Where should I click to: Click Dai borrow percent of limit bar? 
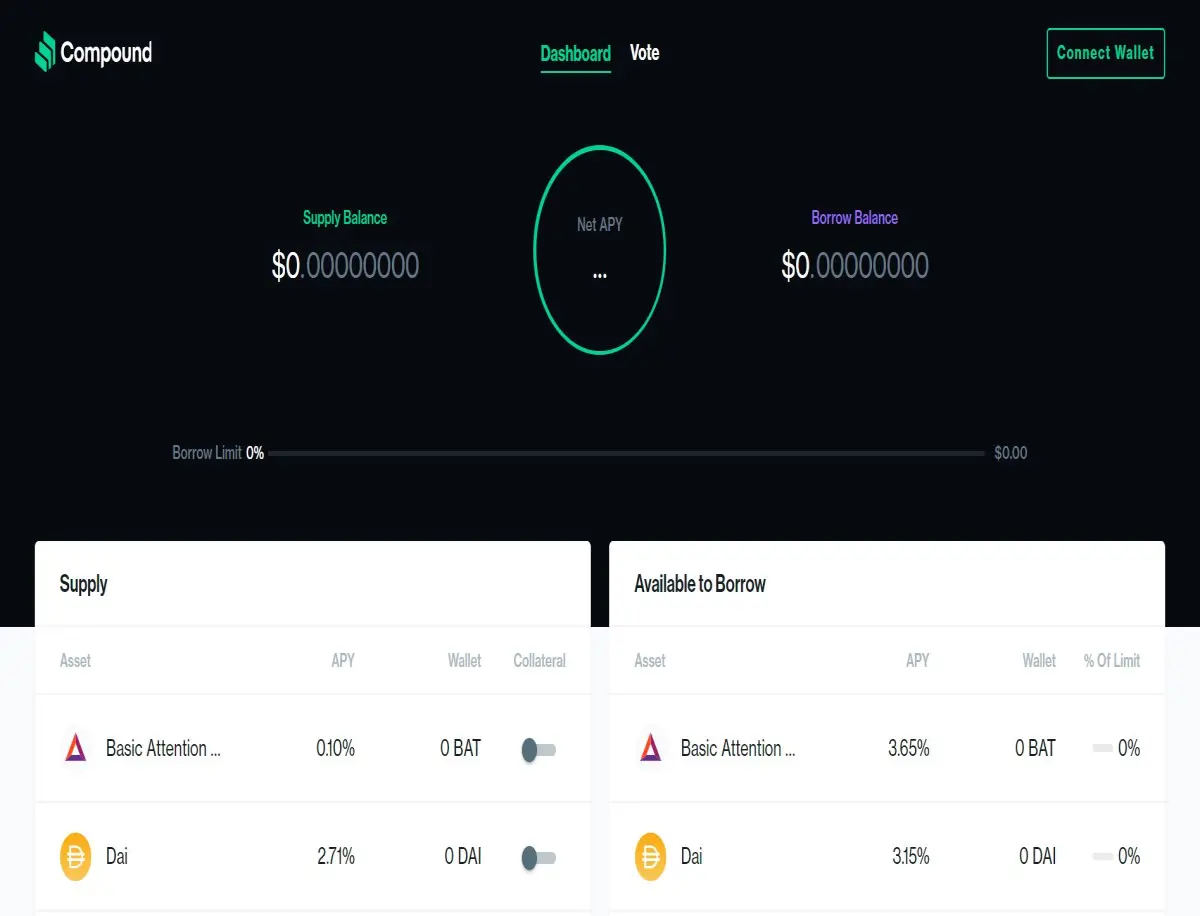[x=1102, y=856]
